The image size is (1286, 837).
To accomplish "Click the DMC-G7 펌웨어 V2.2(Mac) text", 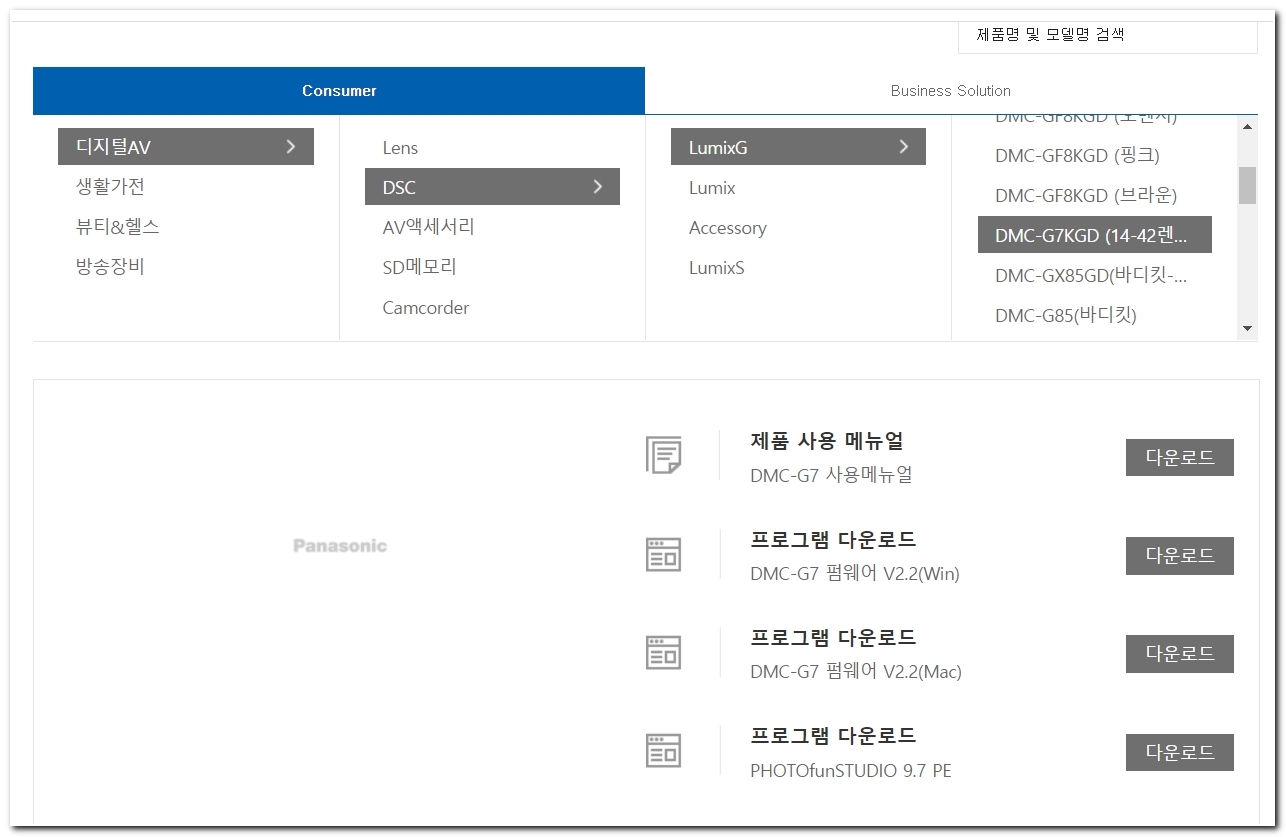I will (x=856, y=672).
